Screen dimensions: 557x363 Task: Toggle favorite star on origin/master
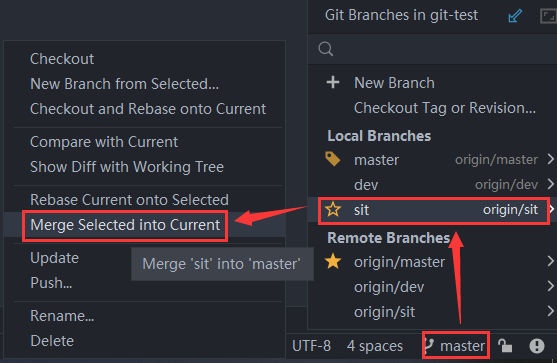333,261
